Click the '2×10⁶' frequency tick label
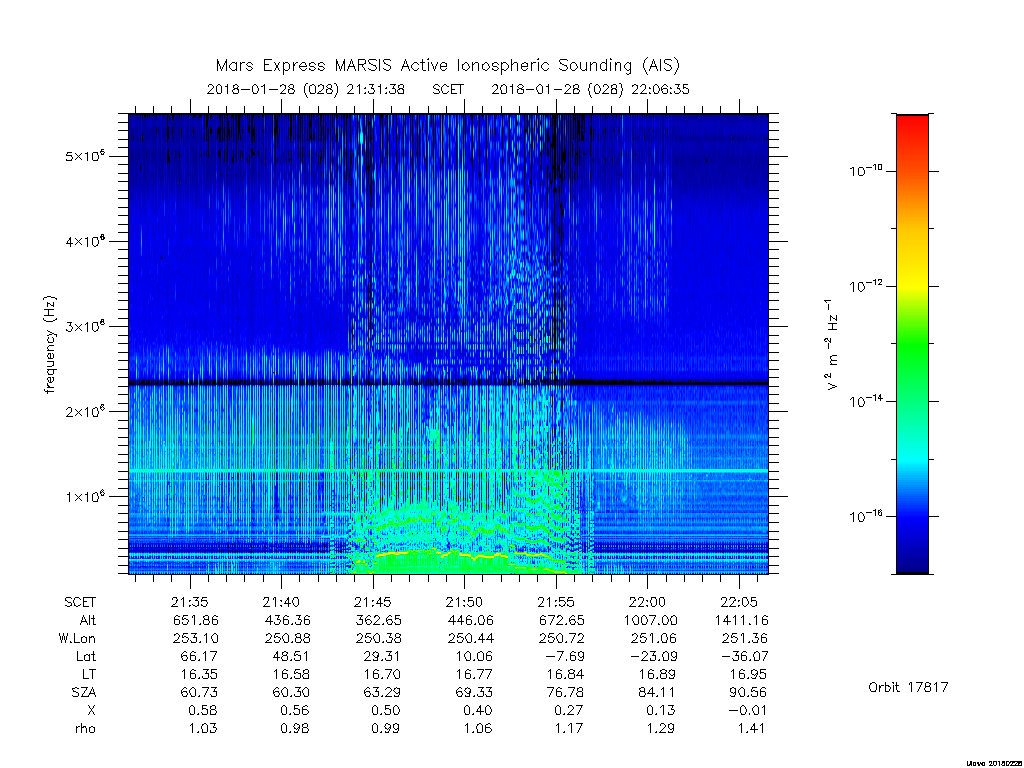 [x=85, y=411]
